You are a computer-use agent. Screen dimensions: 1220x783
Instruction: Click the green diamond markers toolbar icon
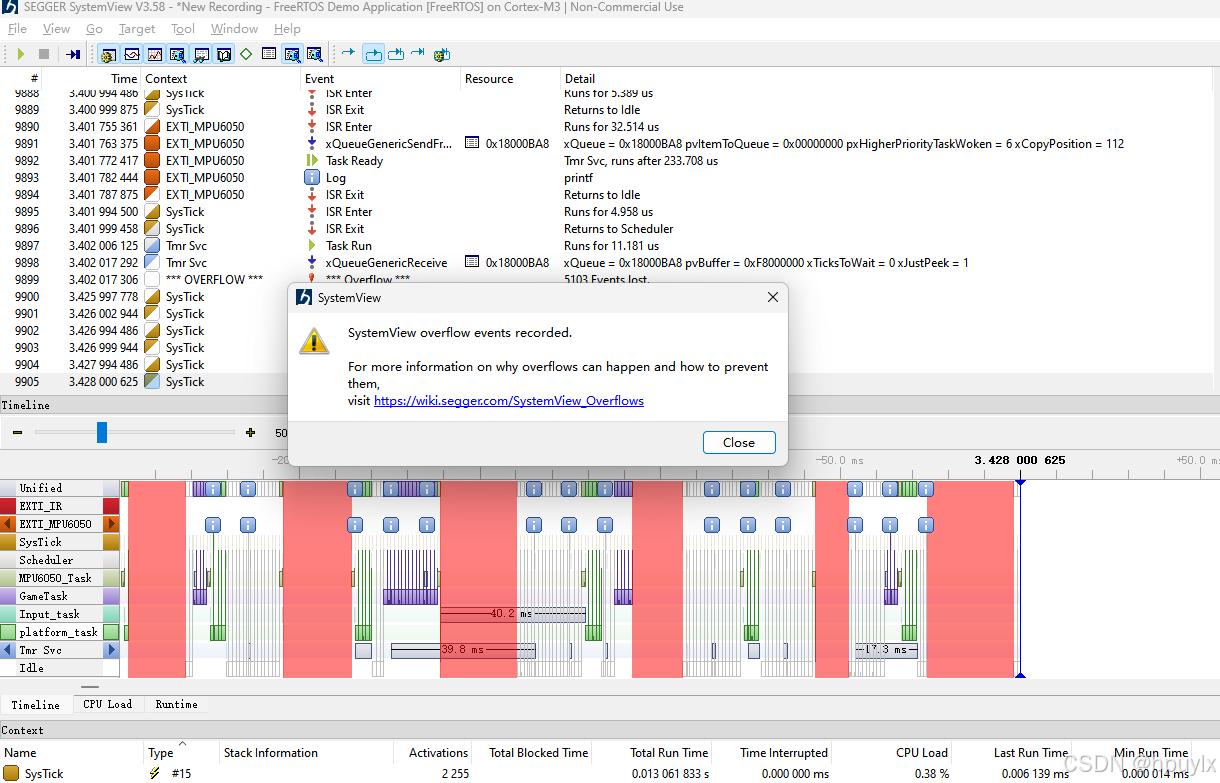click(x=246, y=54)
